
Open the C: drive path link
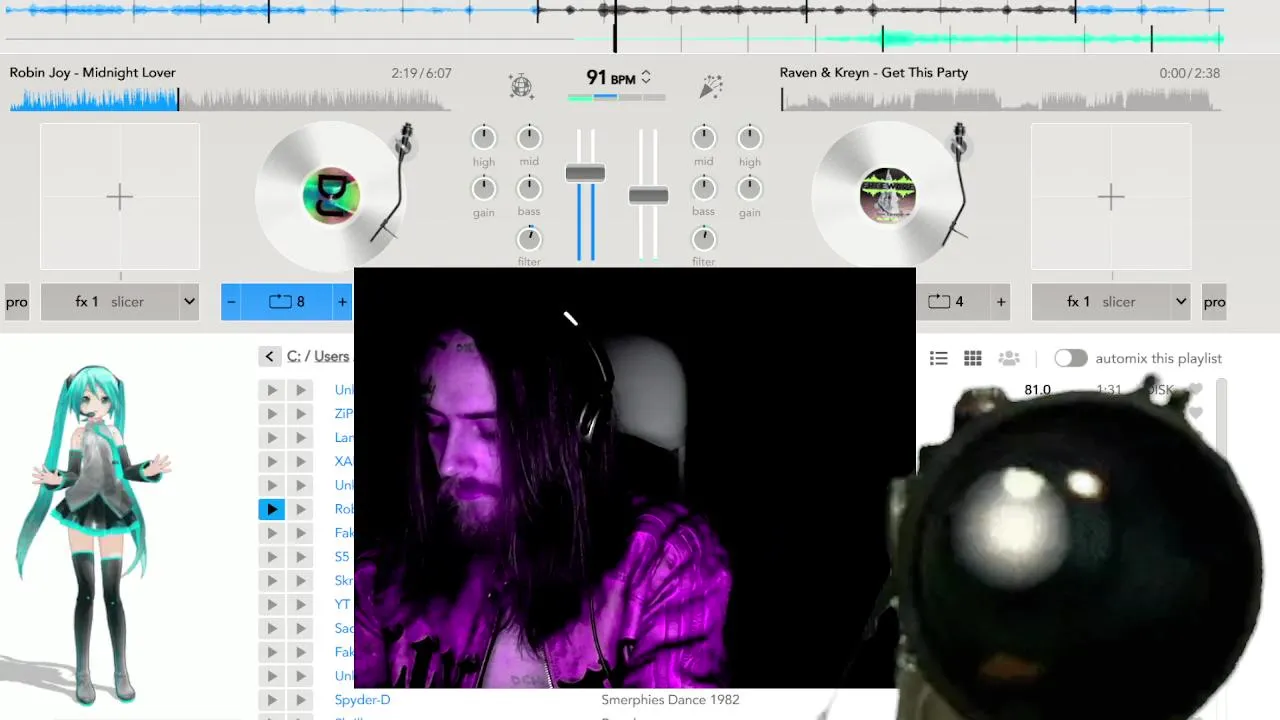pos(294,356)
